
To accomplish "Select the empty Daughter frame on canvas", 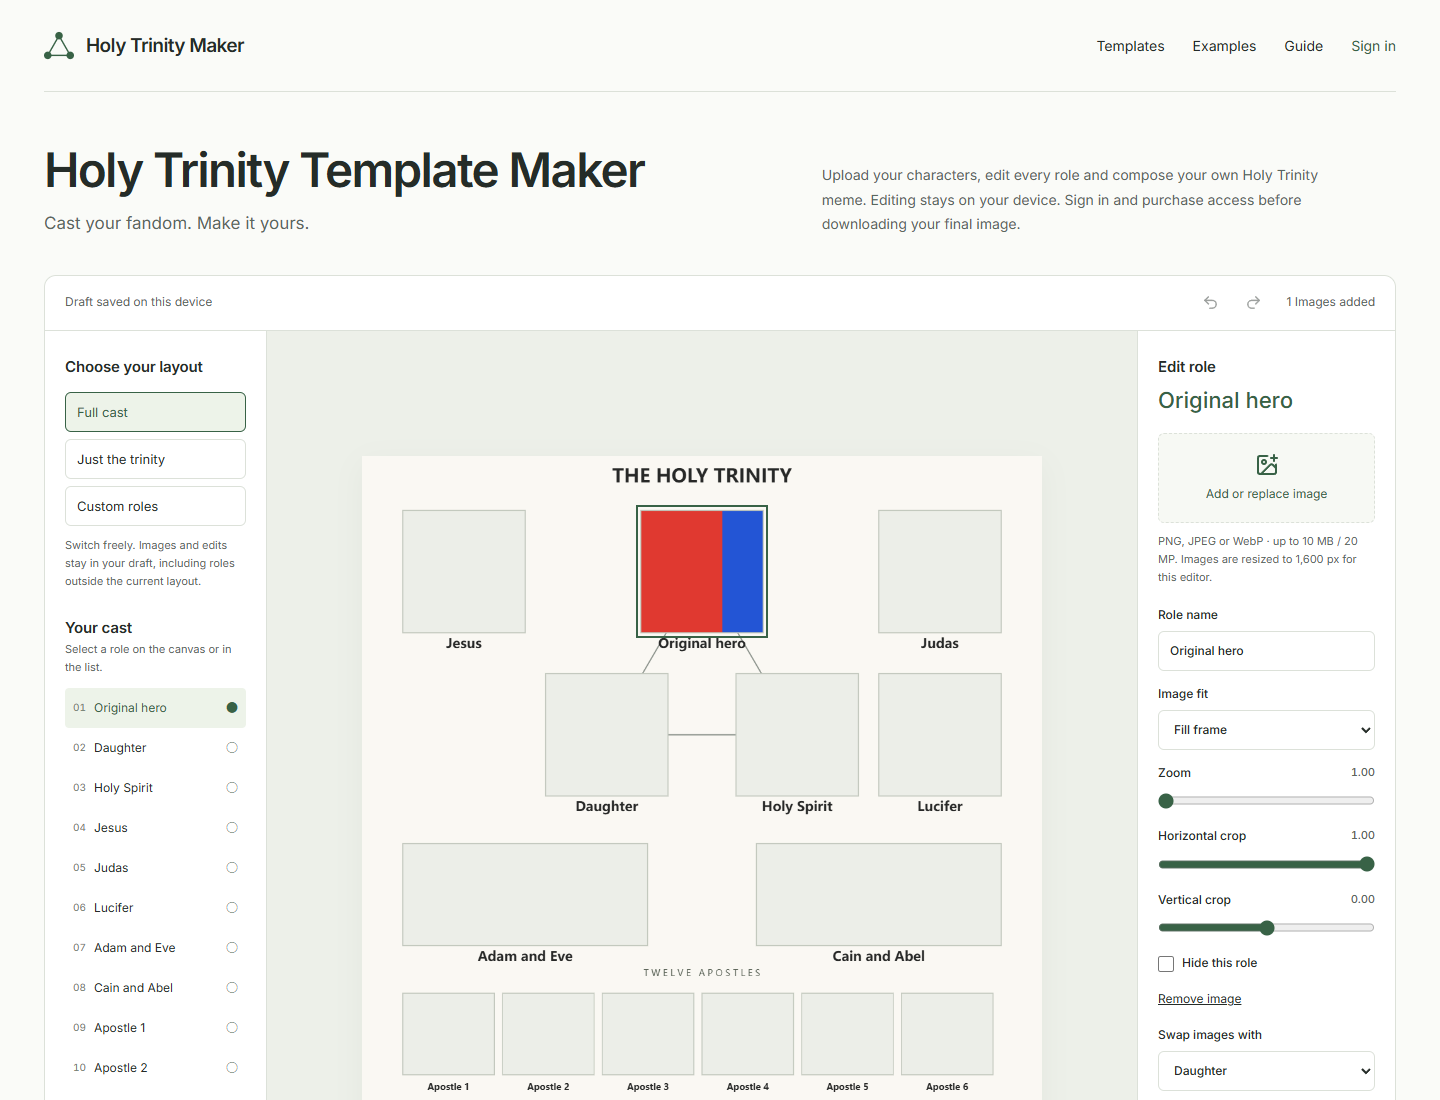I will (x=607, y=735).
